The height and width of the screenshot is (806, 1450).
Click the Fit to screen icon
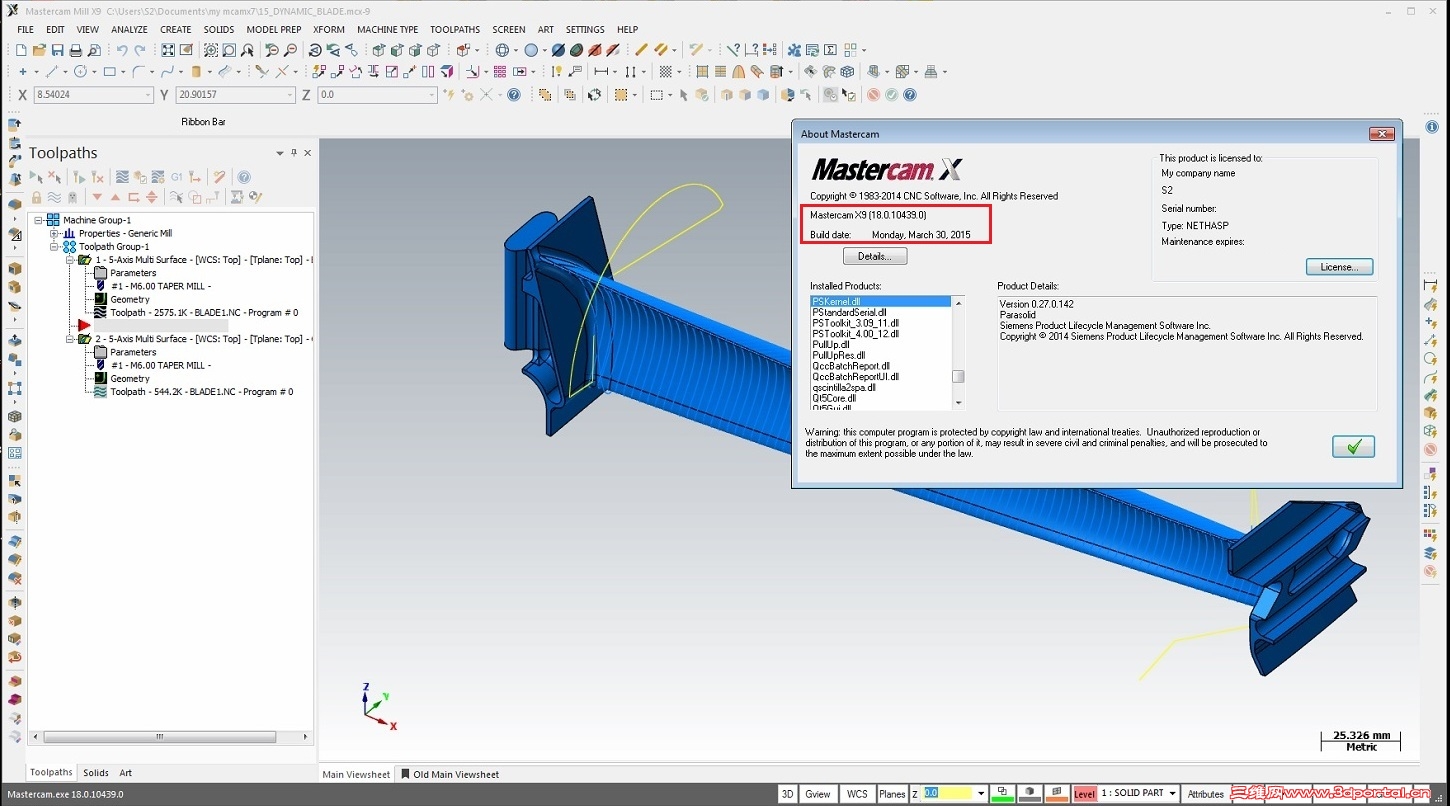[168, 50]
